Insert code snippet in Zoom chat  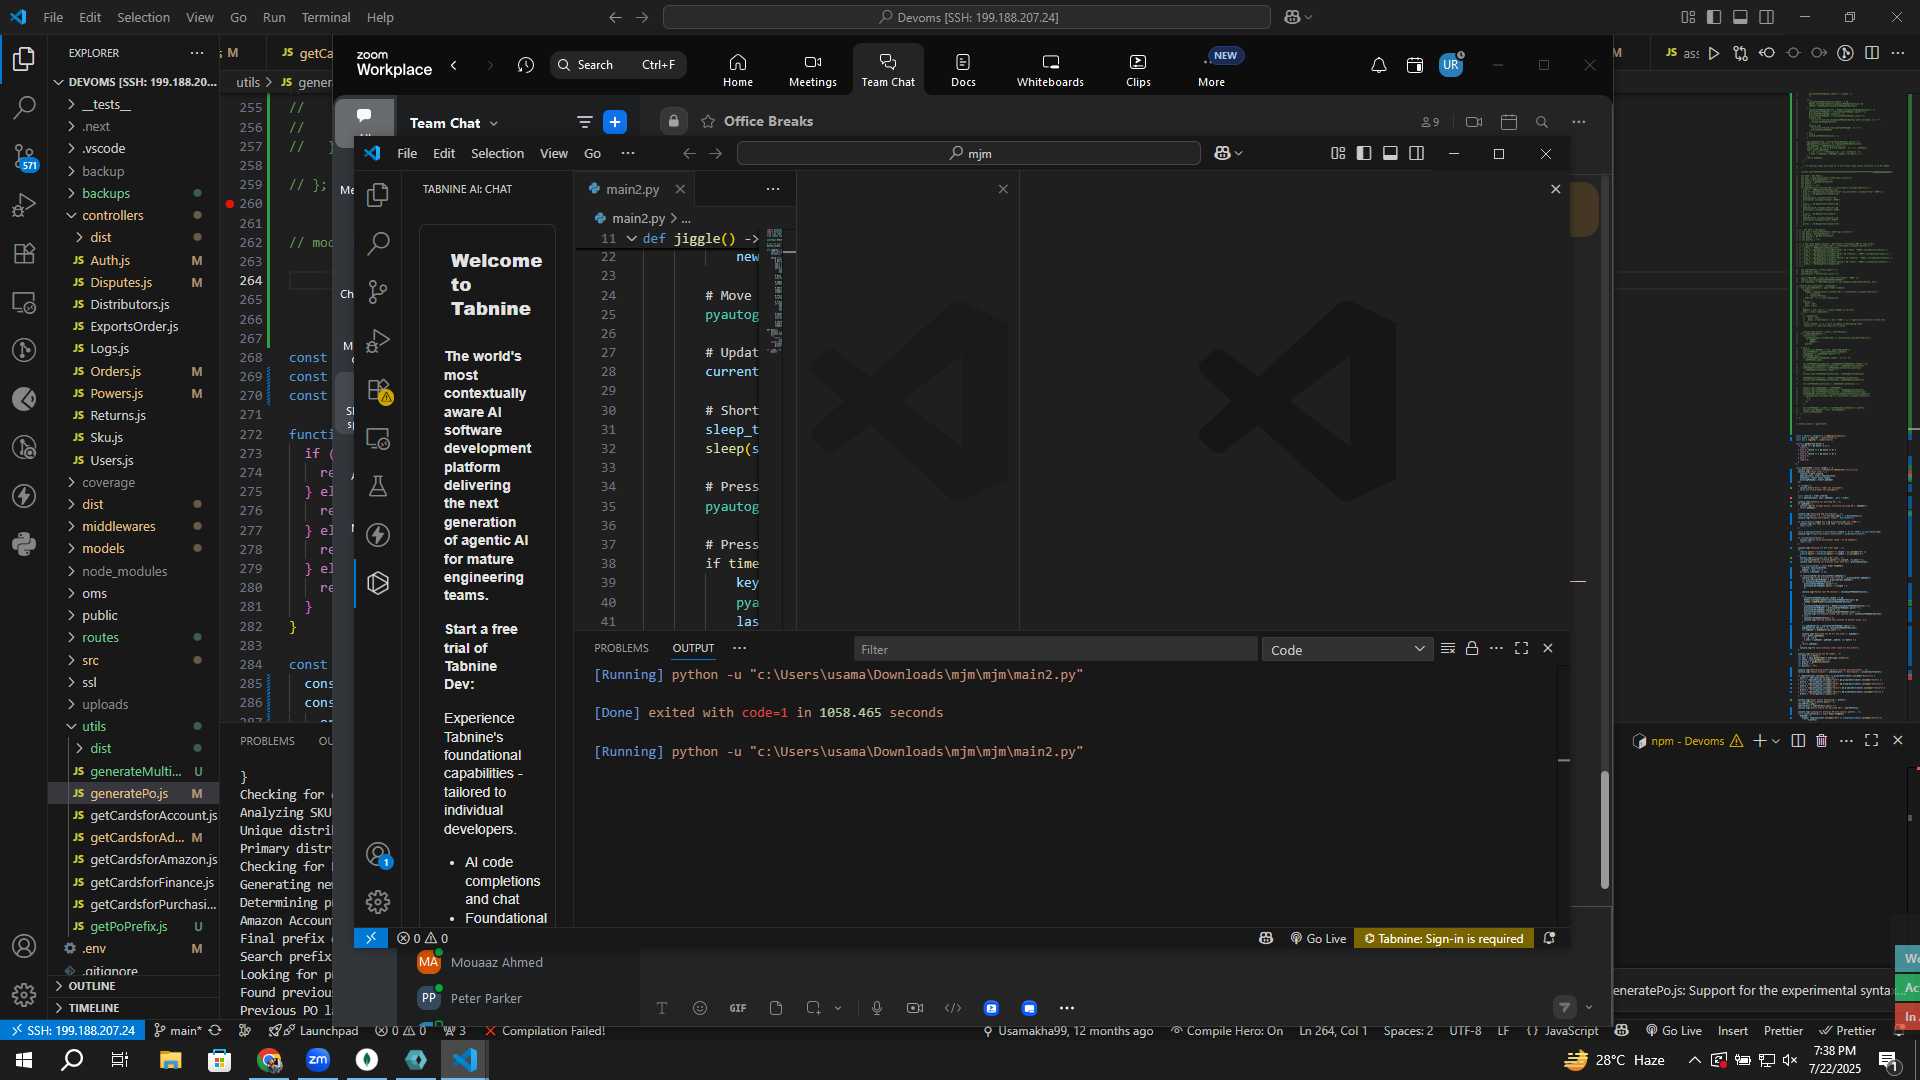click(x=953, y=1008)
